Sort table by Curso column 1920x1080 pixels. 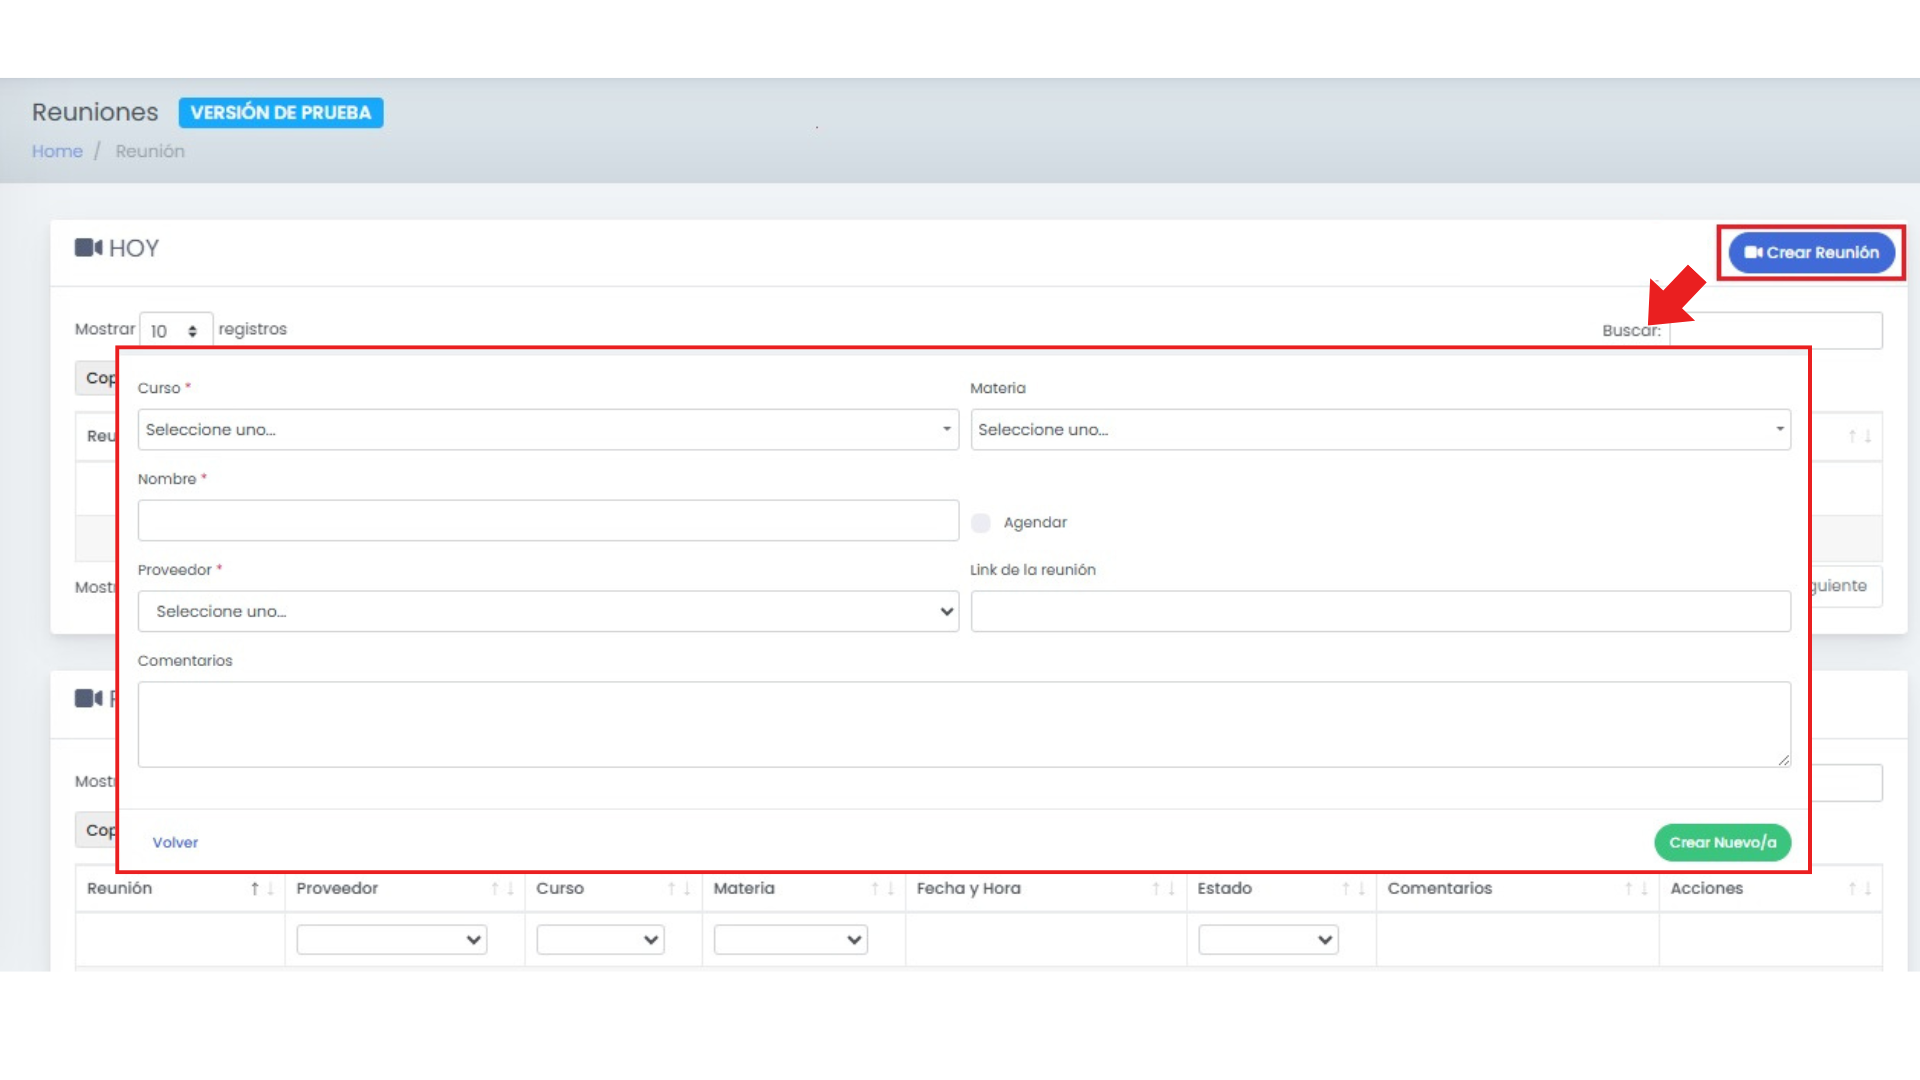pos(613,888)
